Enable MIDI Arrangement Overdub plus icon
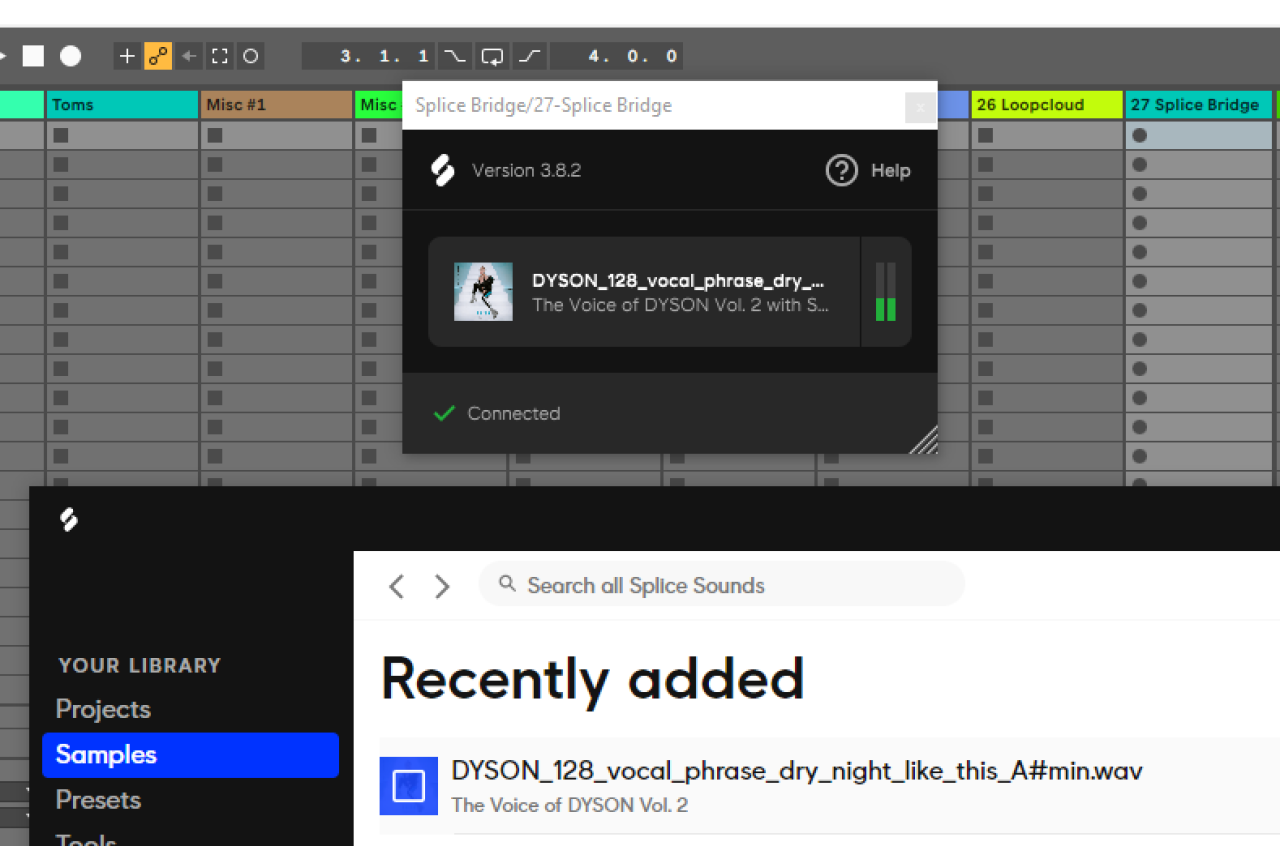This screenshot has height=846, width=1280. point(127,56)
